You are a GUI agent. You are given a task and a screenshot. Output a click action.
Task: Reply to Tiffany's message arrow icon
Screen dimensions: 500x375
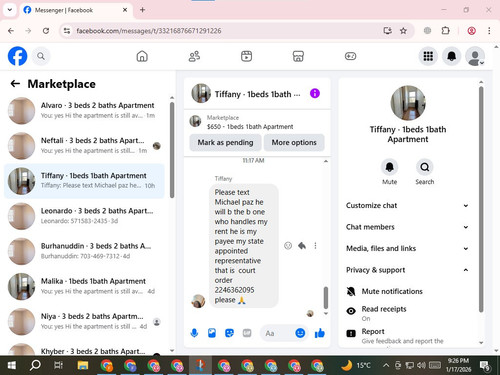coord(302,246)
